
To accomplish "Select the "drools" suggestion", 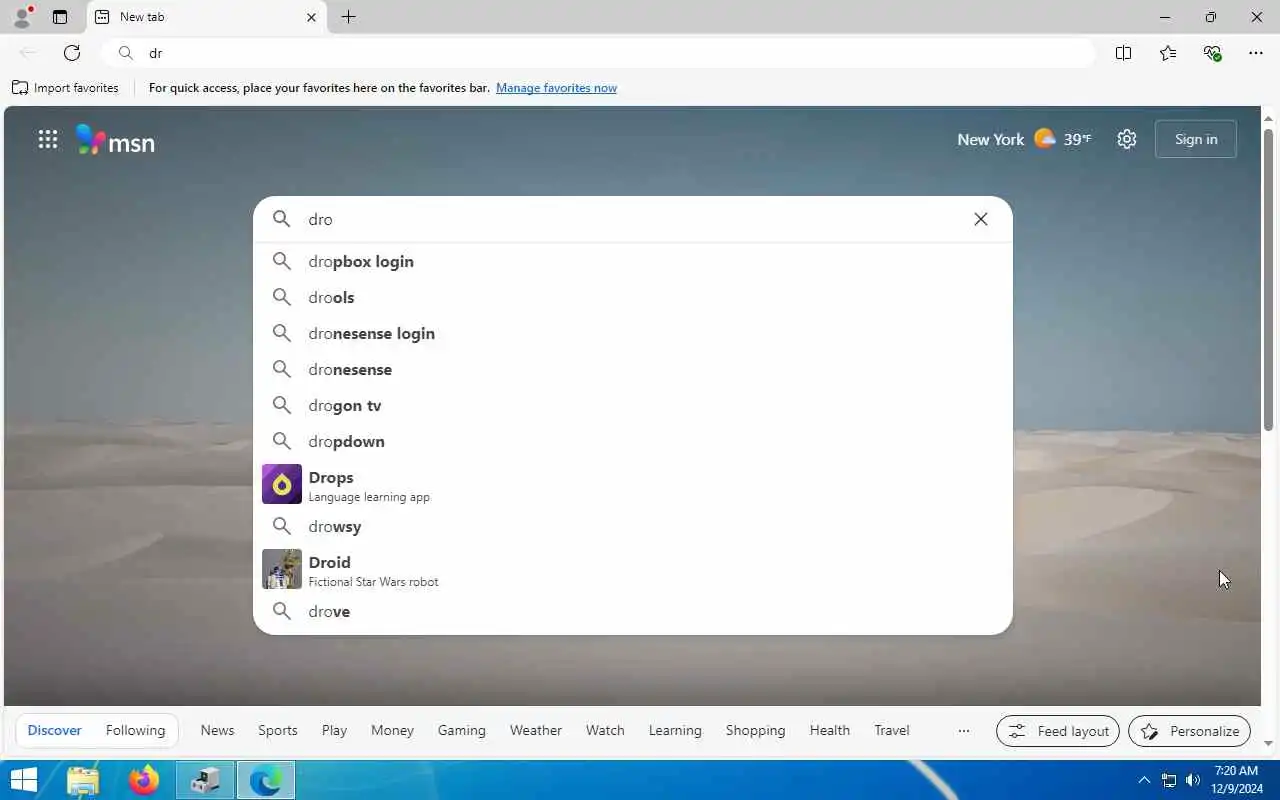I will [x=633, y=297].
